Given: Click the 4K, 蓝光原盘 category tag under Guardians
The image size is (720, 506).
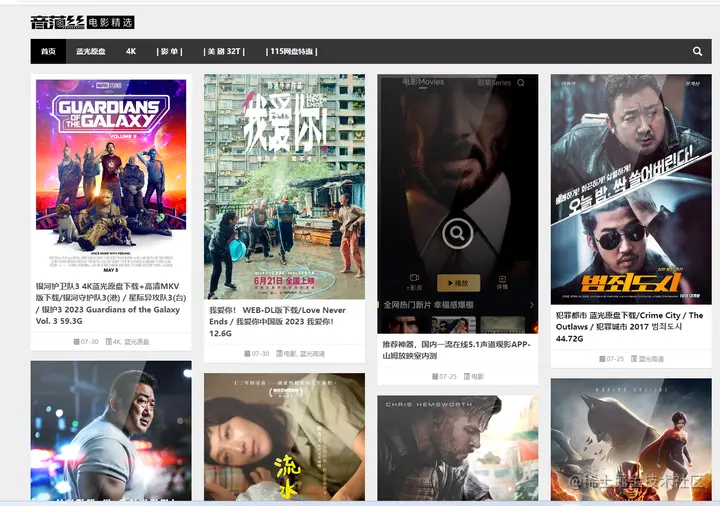Looking at the screenshot, I should click(130, 342).
